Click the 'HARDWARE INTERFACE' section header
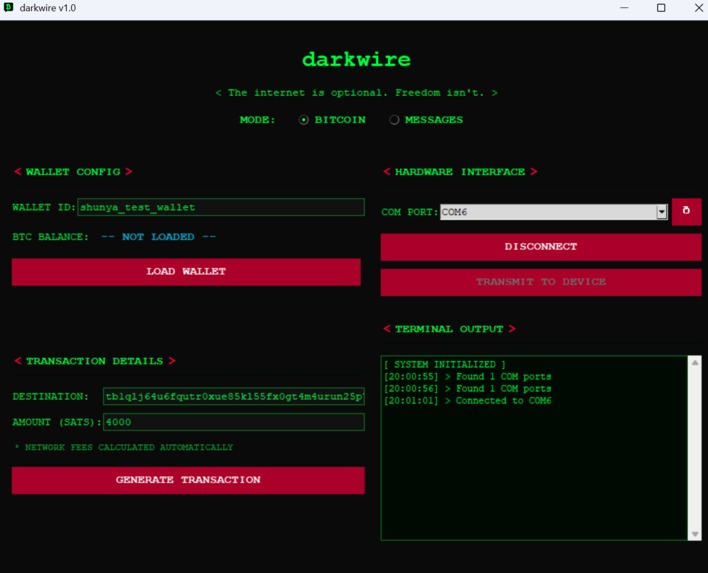Viewport: 708px width, 573px height. pyautogui.click(x=460, y=172)
